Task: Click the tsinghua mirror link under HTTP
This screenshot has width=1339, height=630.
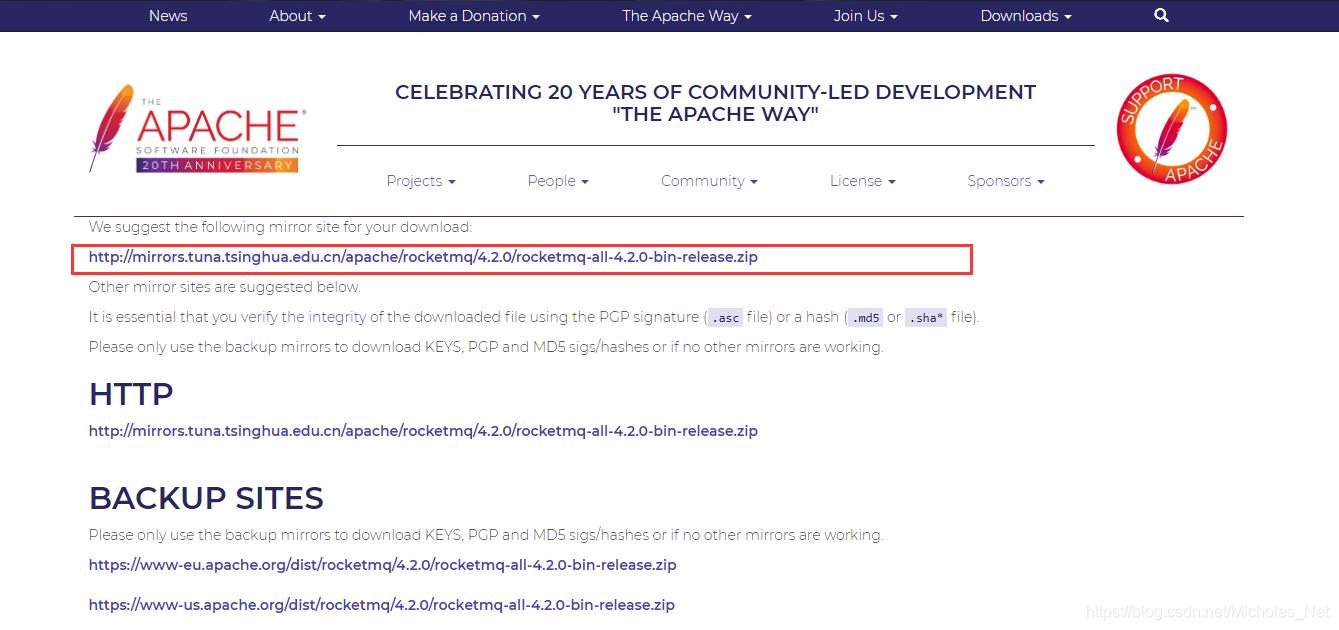Action: pyautogui.click(x=423, y=431)
